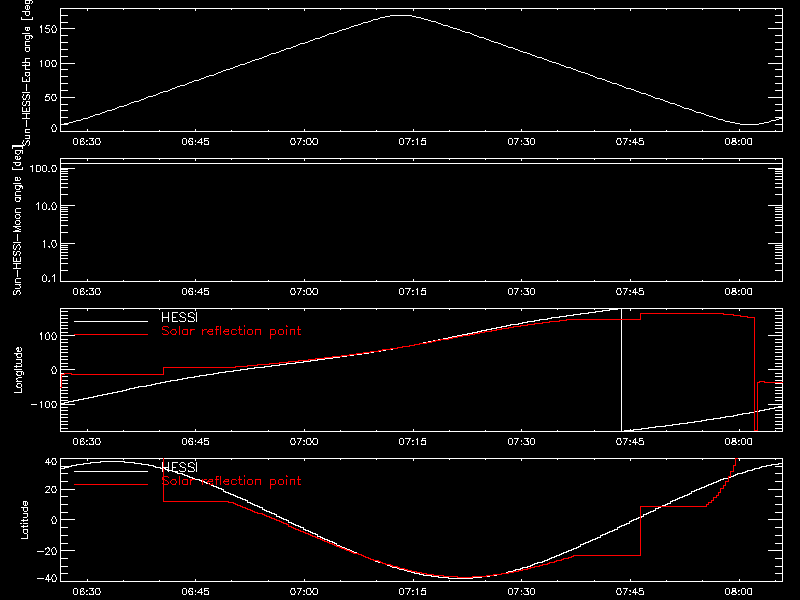Image resolution: width=800 pixels, height=600 pixels.
Task: Click the Solar reflection point legend in the Longitude plot
Action: tap(231, 331)
